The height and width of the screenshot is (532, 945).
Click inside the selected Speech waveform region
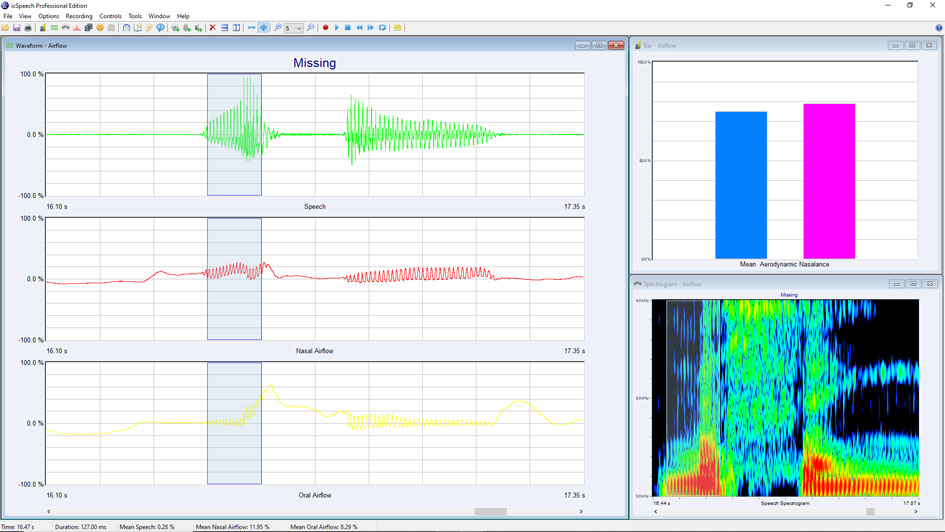(x=234, y=134)
